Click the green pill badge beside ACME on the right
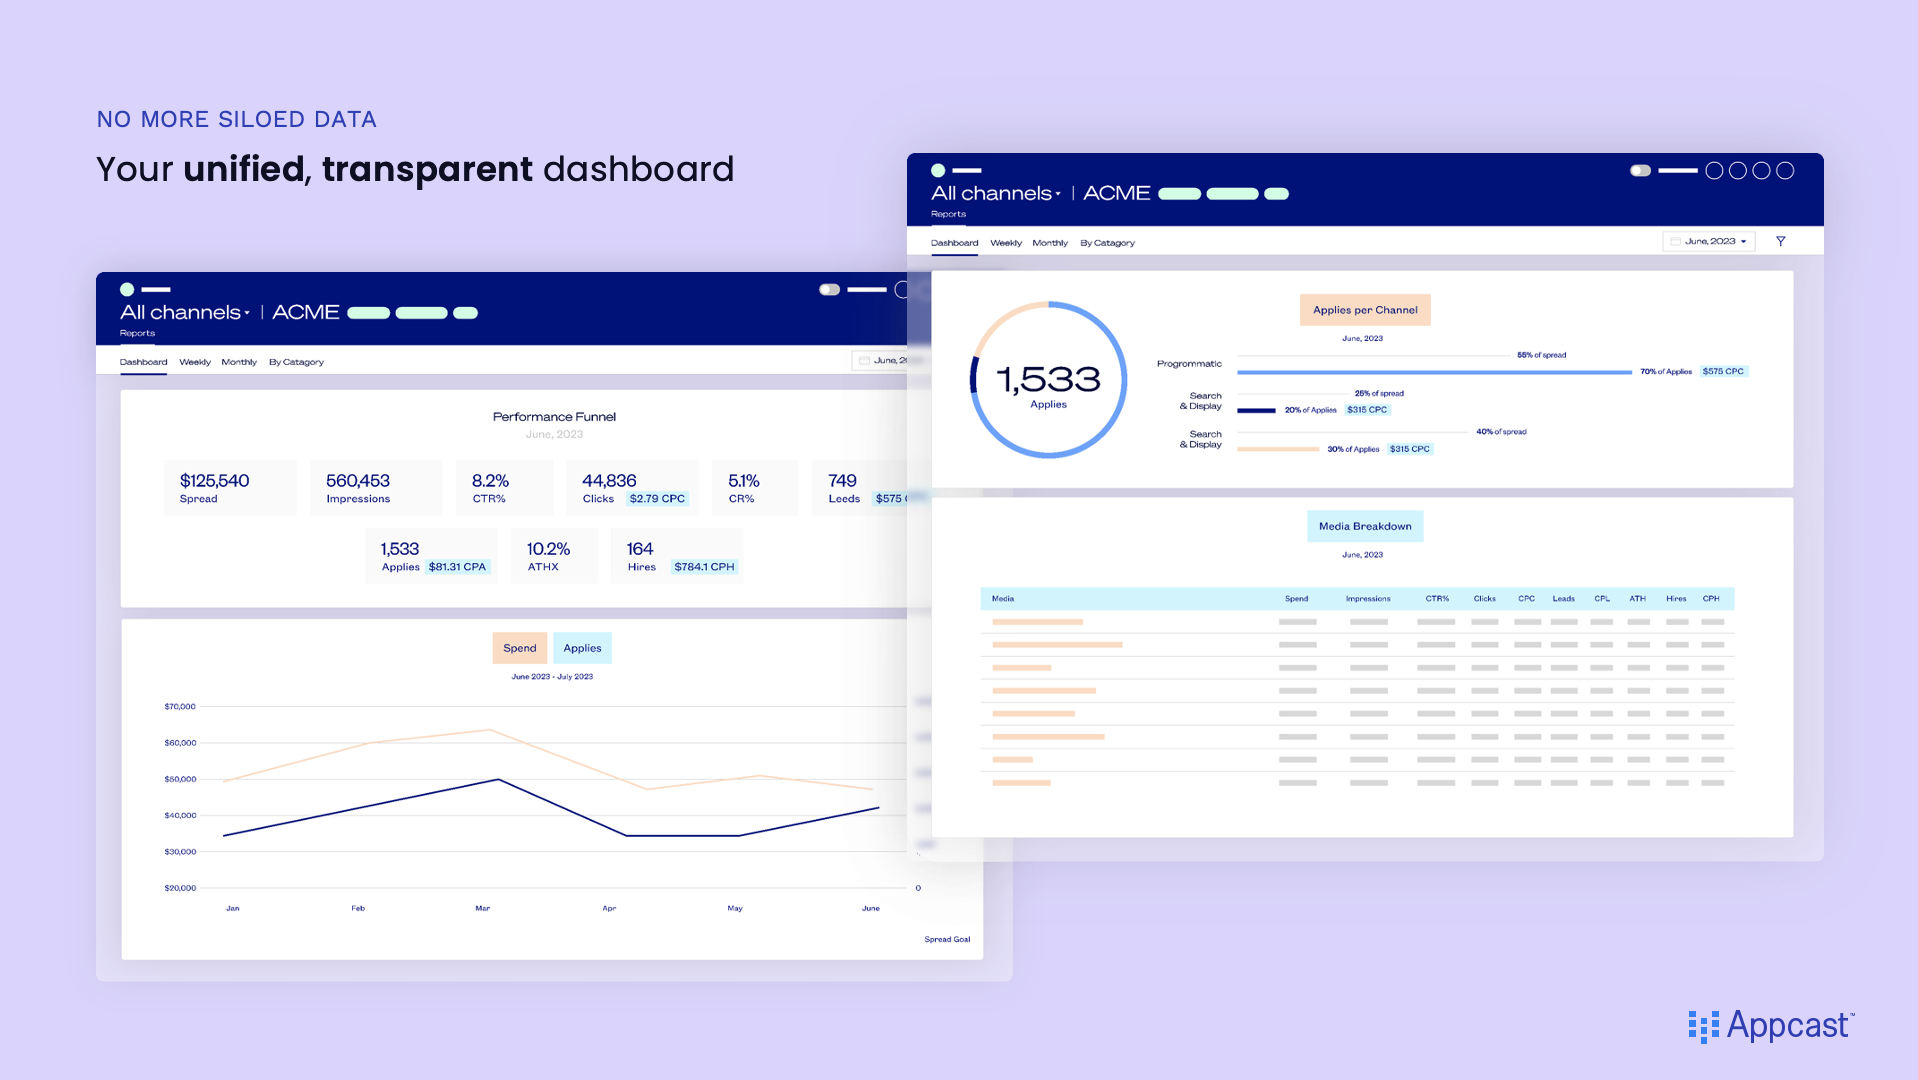Image resolution: width=1918 pixels, height=1080 pixels. pos(1178,193)
